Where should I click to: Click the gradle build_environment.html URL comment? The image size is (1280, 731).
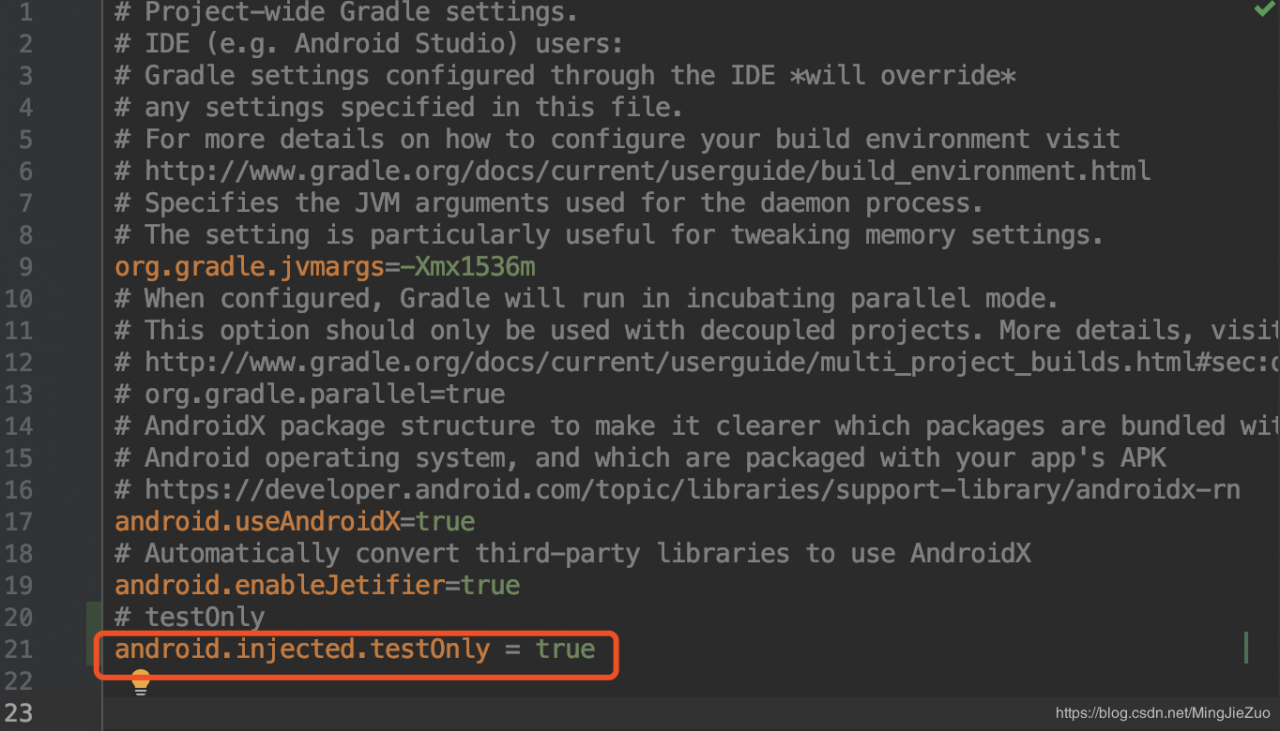(633, 171)
